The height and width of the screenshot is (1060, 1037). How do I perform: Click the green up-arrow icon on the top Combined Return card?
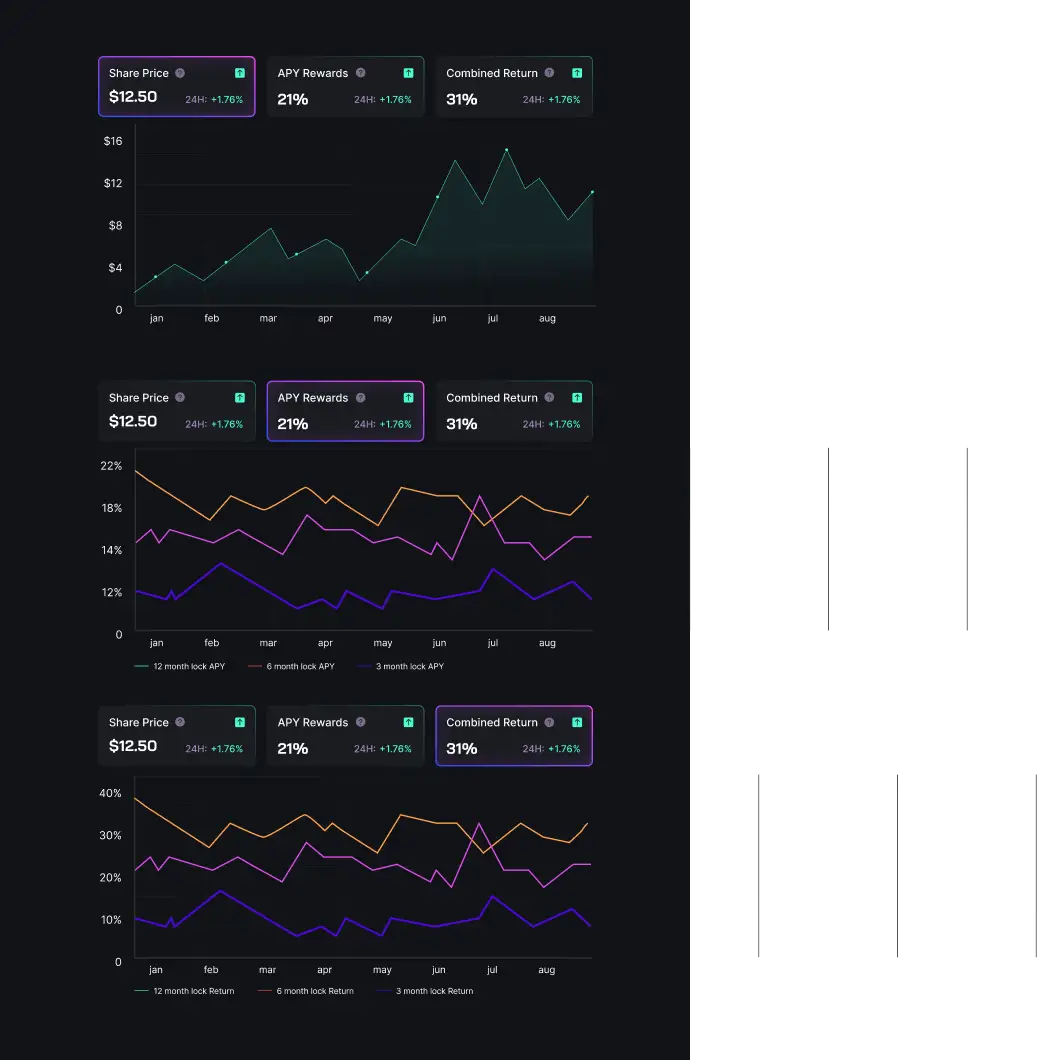[577, 73]
